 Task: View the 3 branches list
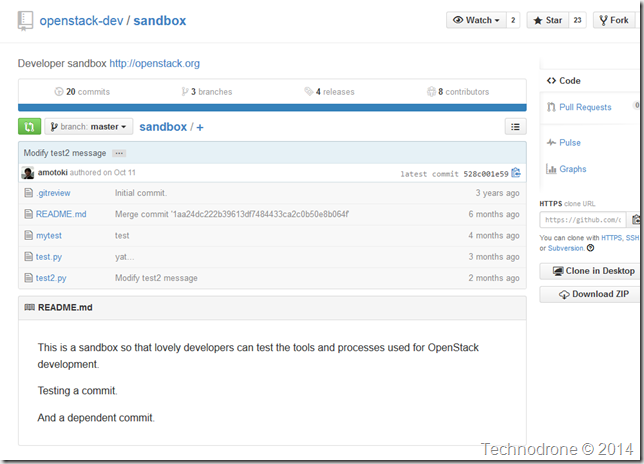tap(207, 92)
